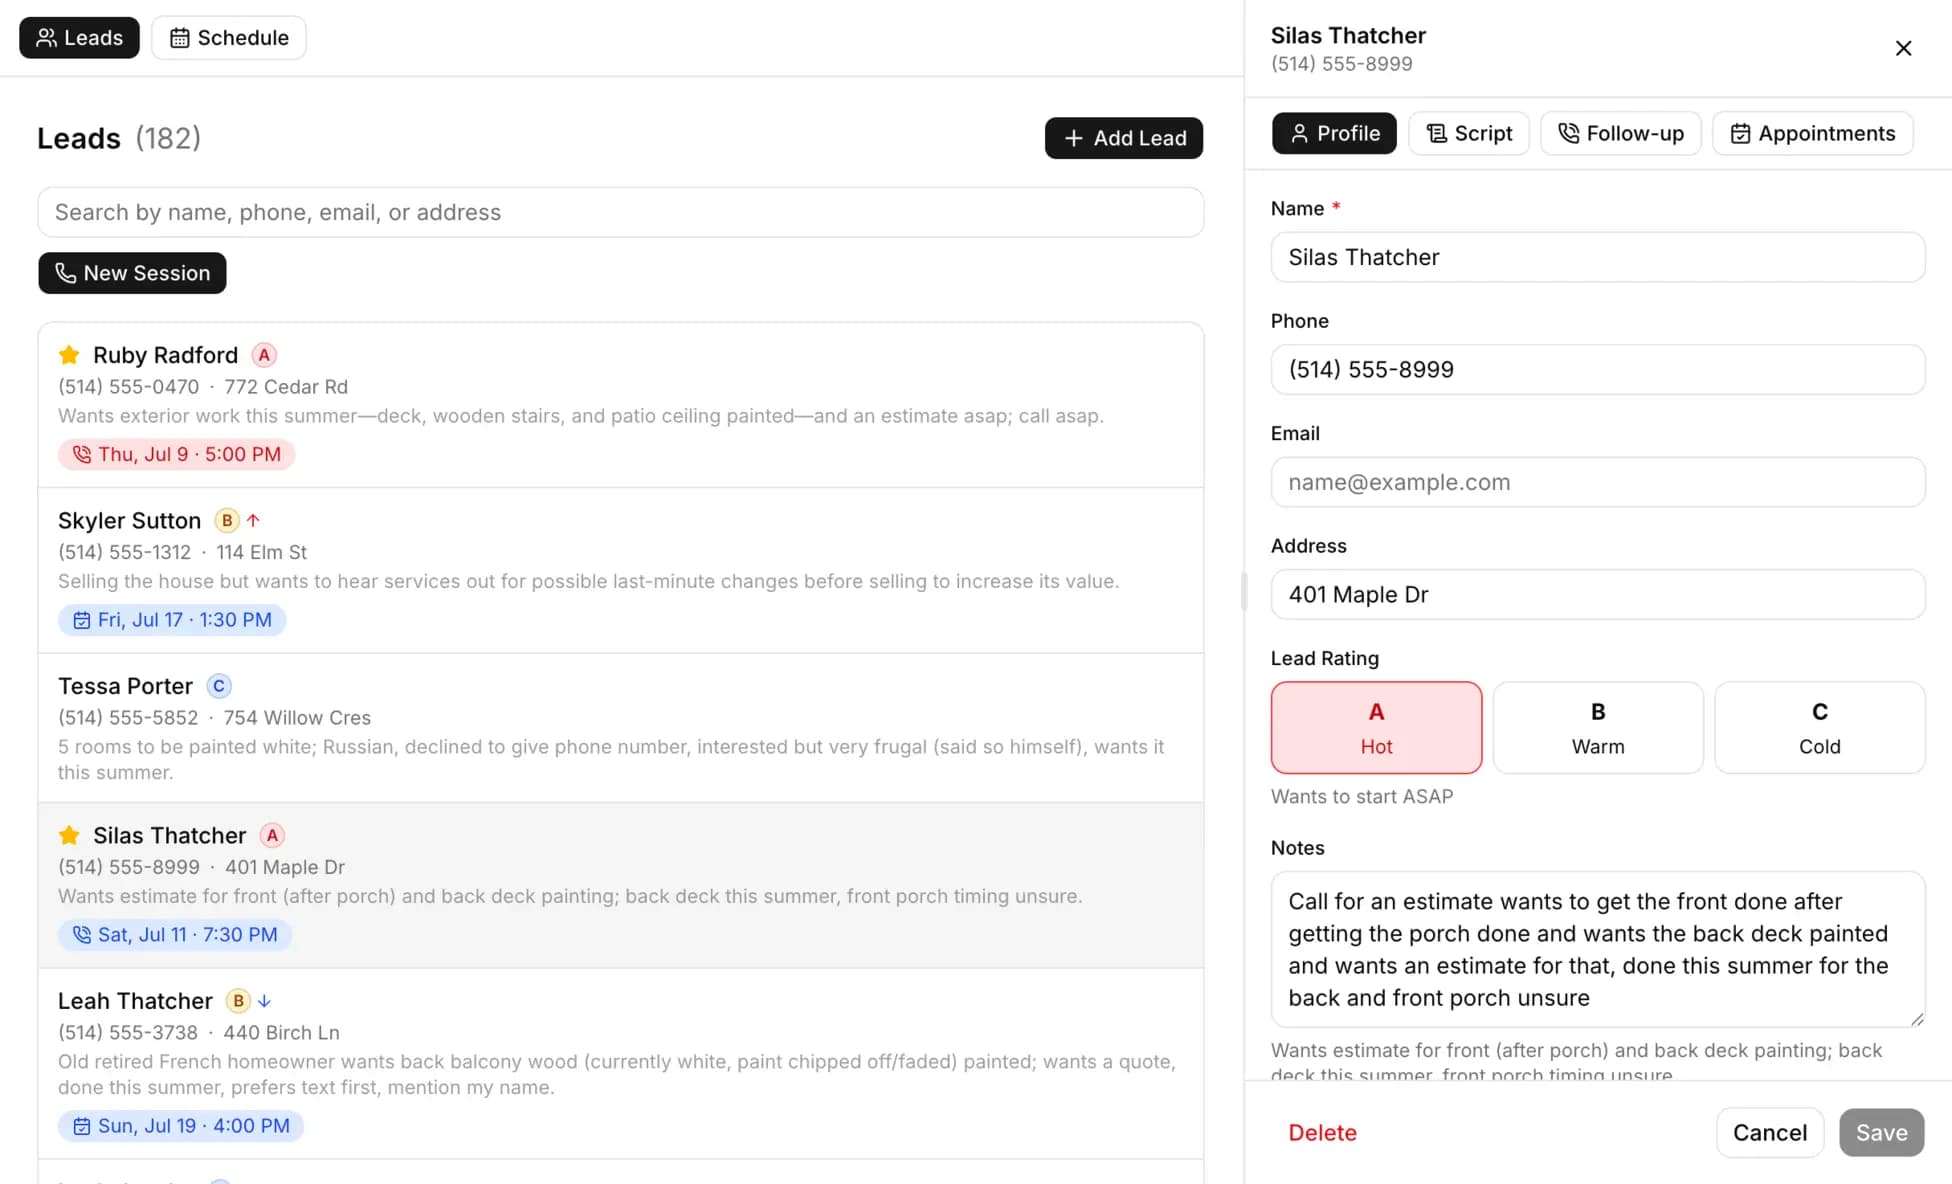Click the Add Lead button

[1124, 138]
